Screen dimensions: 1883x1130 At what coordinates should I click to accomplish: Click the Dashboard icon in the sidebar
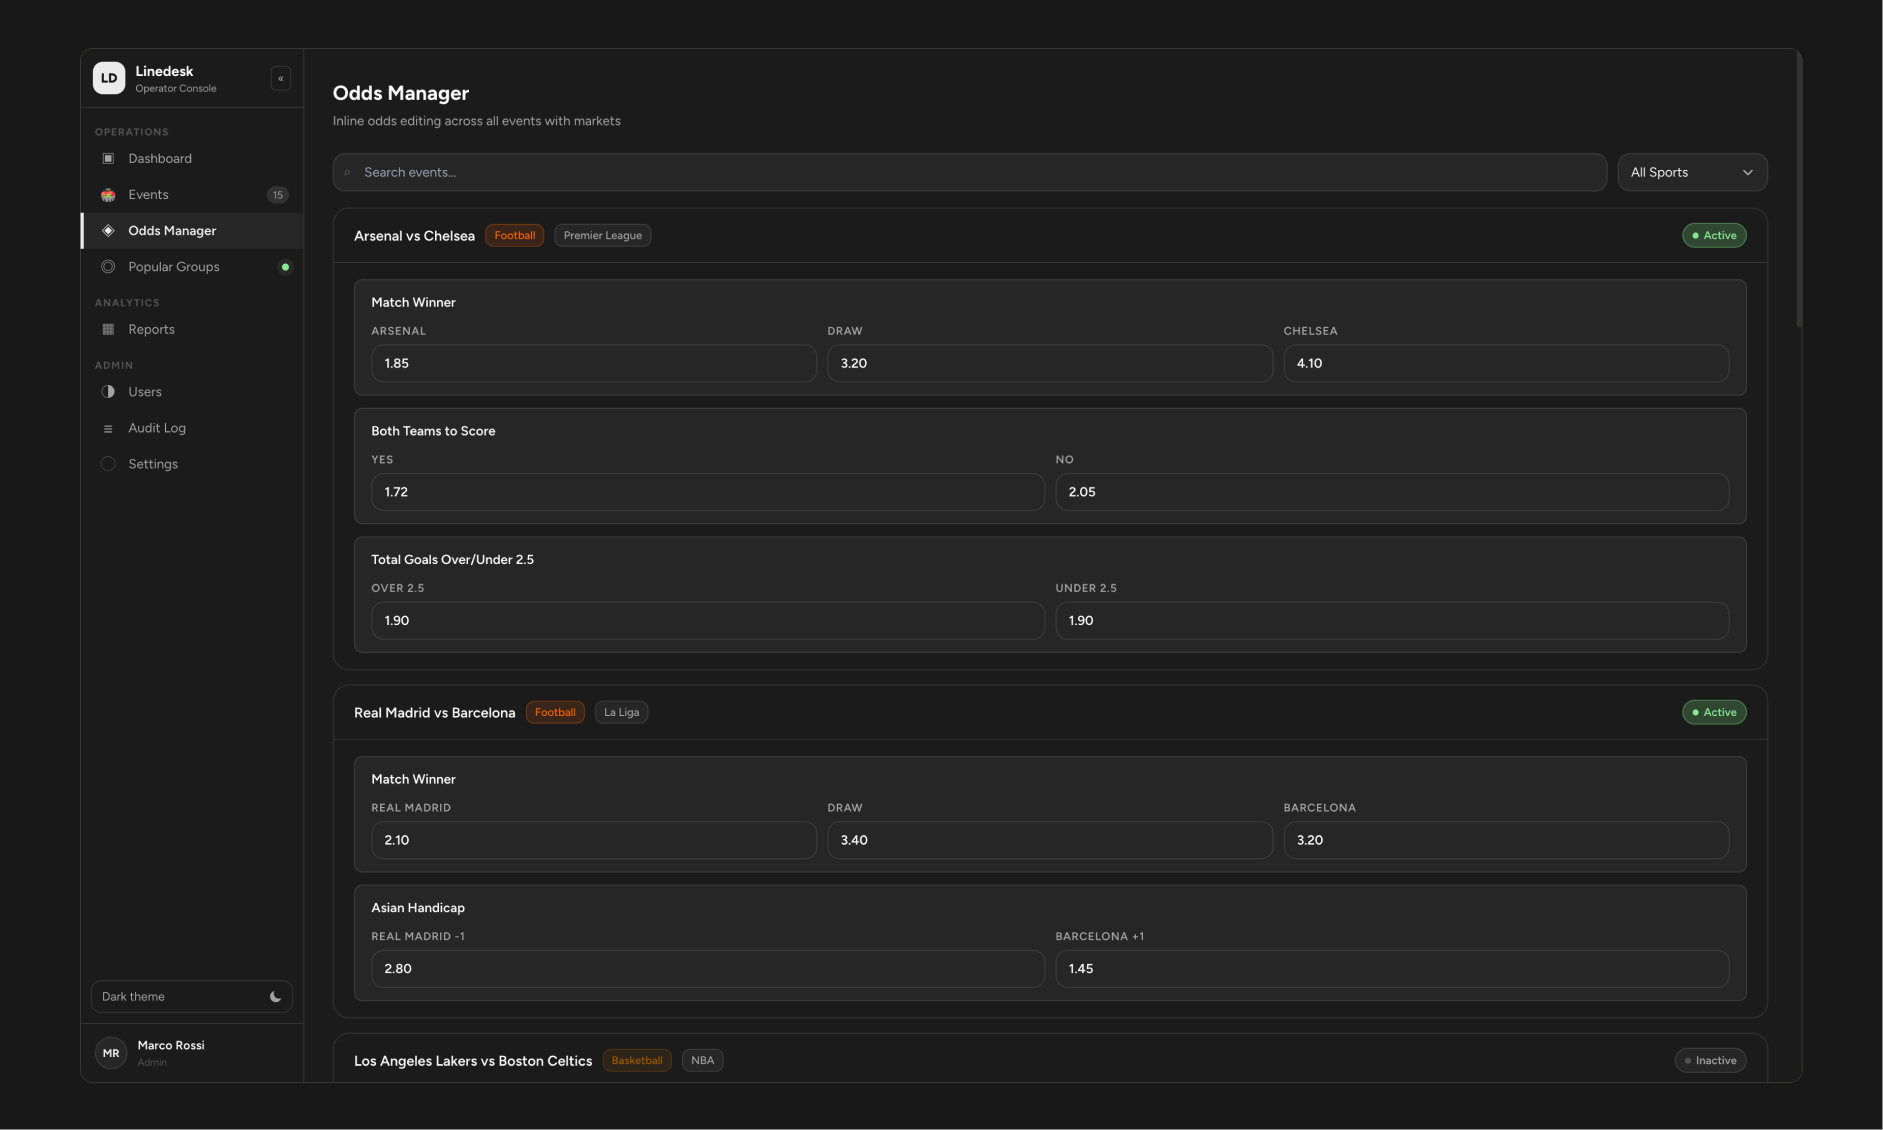pyautogui.click(x=108, y=158)
